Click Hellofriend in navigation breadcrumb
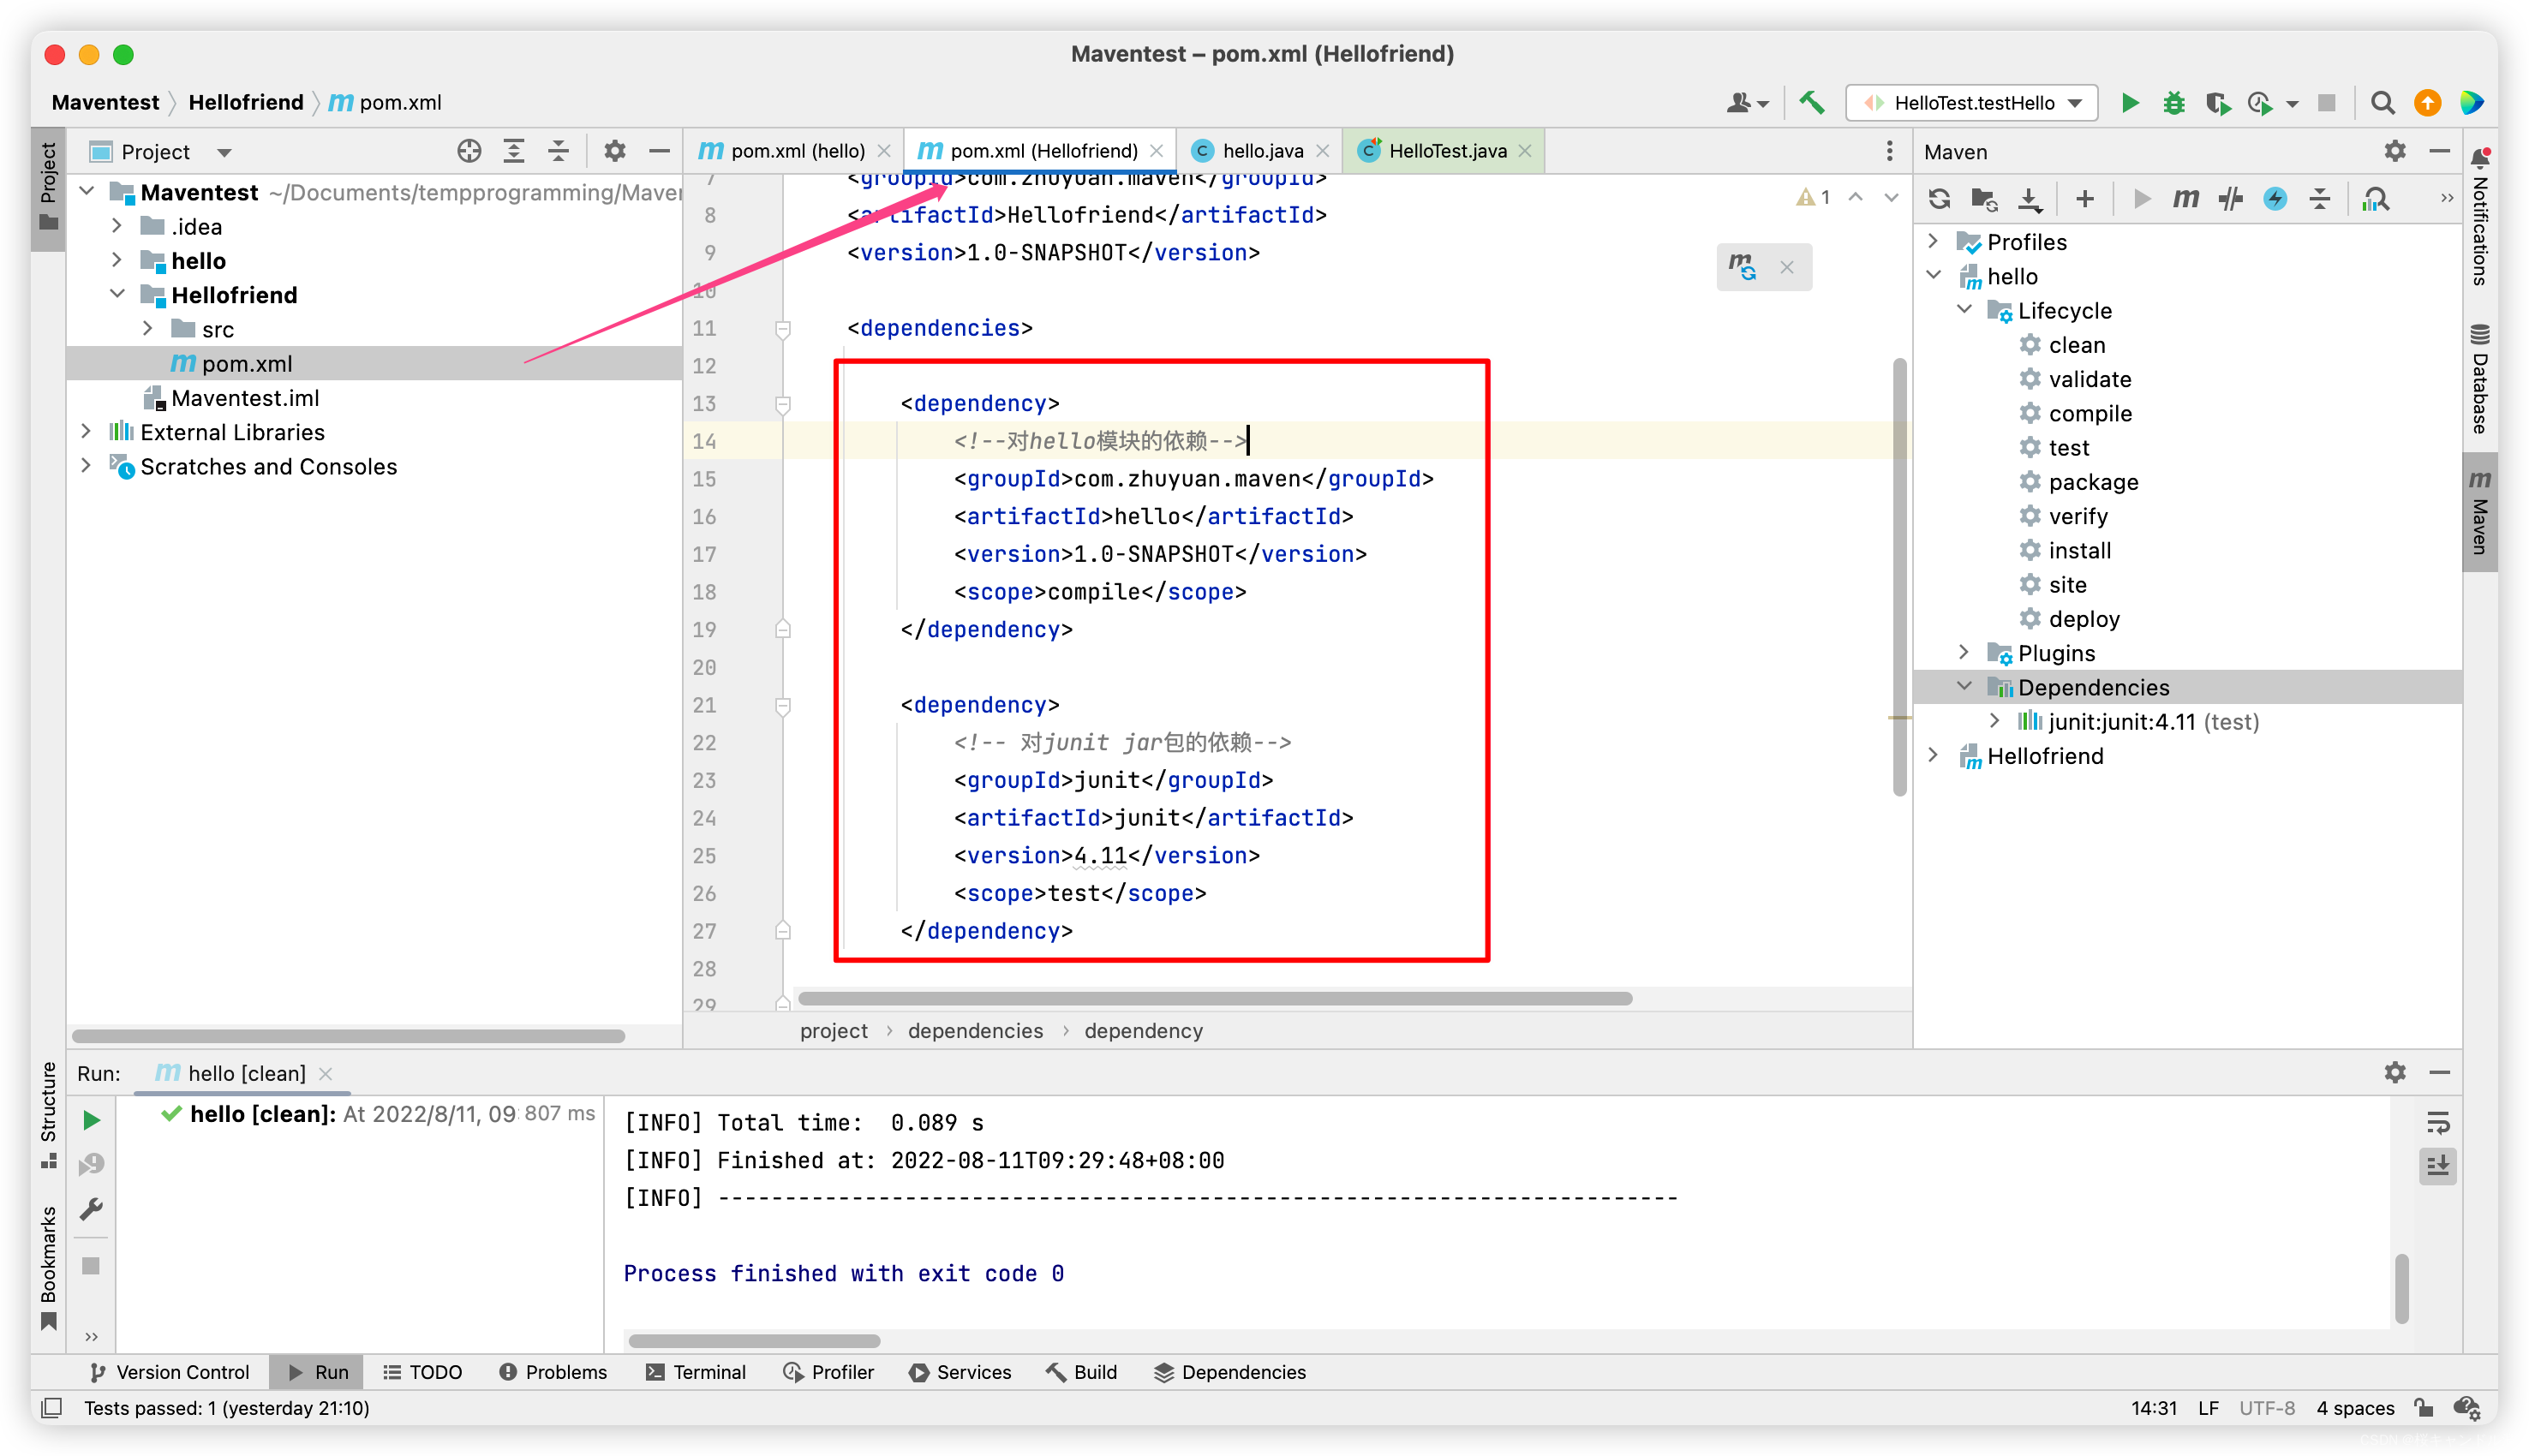The image size is (2529, 1456). click(246, 102)
